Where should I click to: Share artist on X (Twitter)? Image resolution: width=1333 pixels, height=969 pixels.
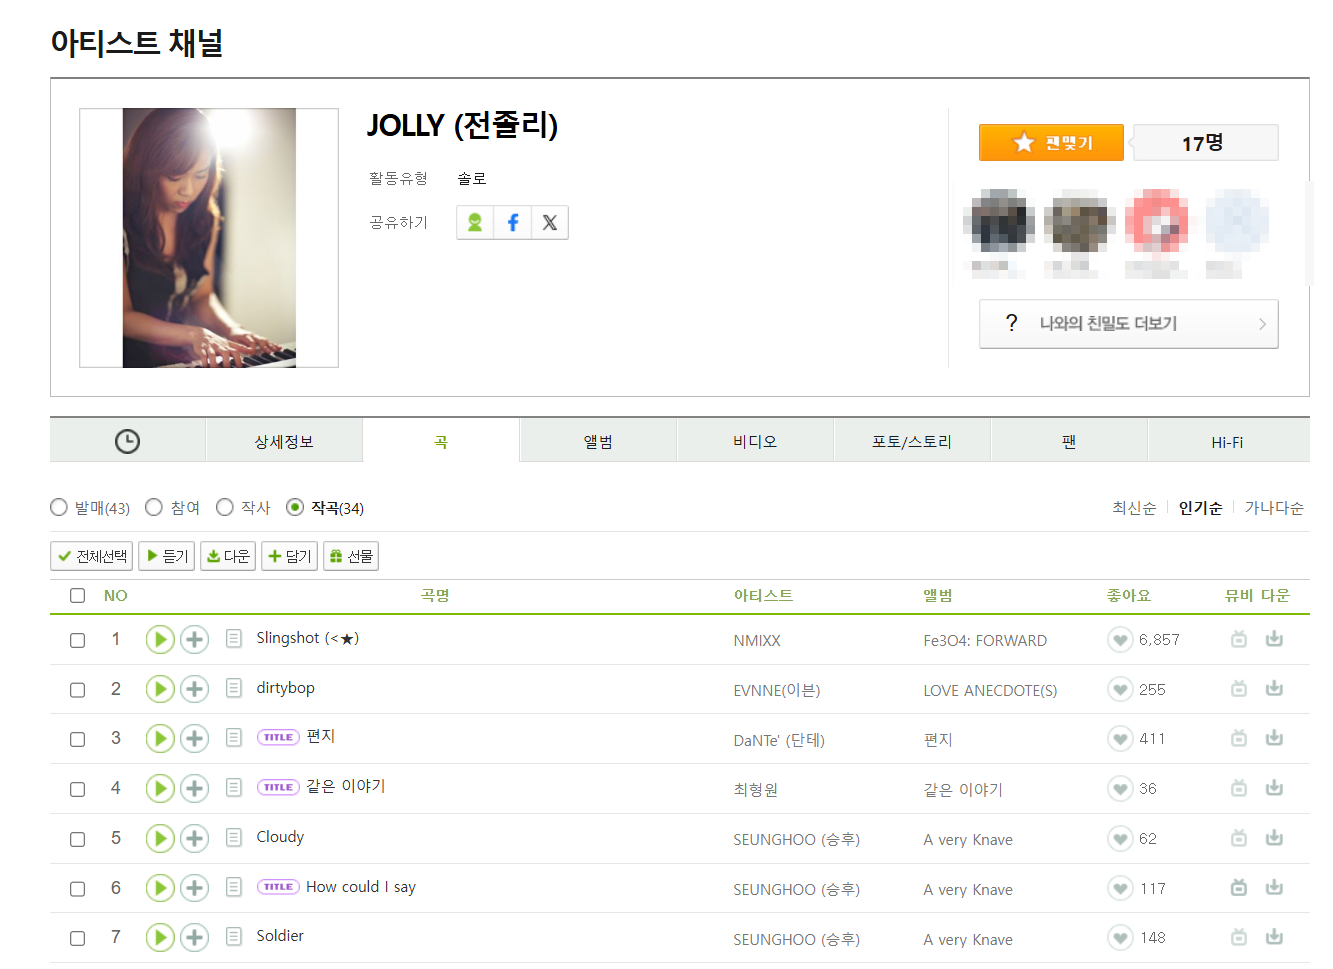click(550, 223)
